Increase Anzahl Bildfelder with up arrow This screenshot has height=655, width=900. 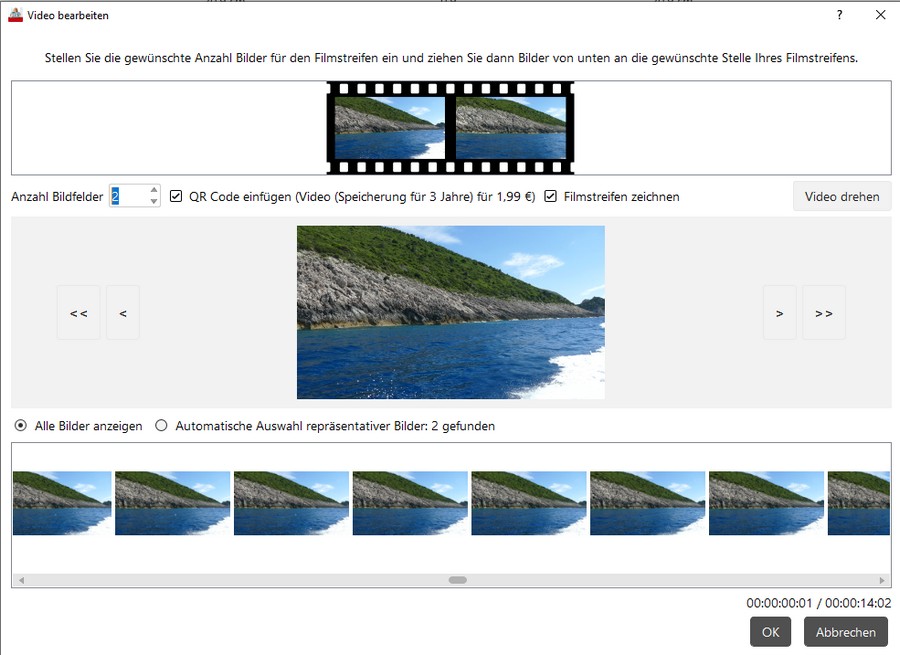pyautogui.click(x=154, y=190)
